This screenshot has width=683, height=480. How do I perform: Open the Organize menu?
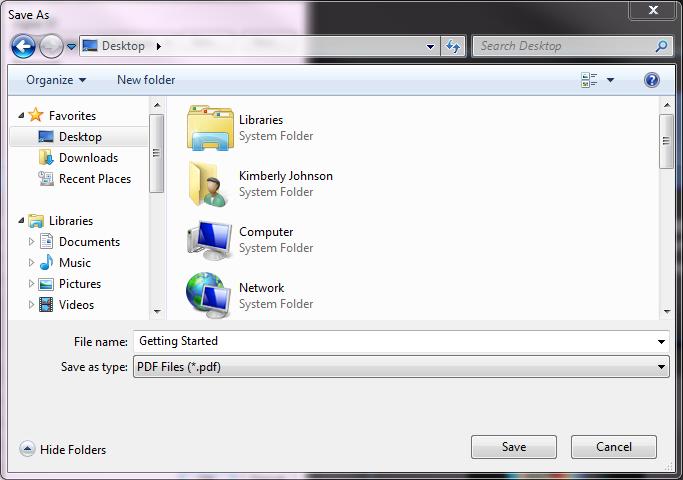click(56, 80)
